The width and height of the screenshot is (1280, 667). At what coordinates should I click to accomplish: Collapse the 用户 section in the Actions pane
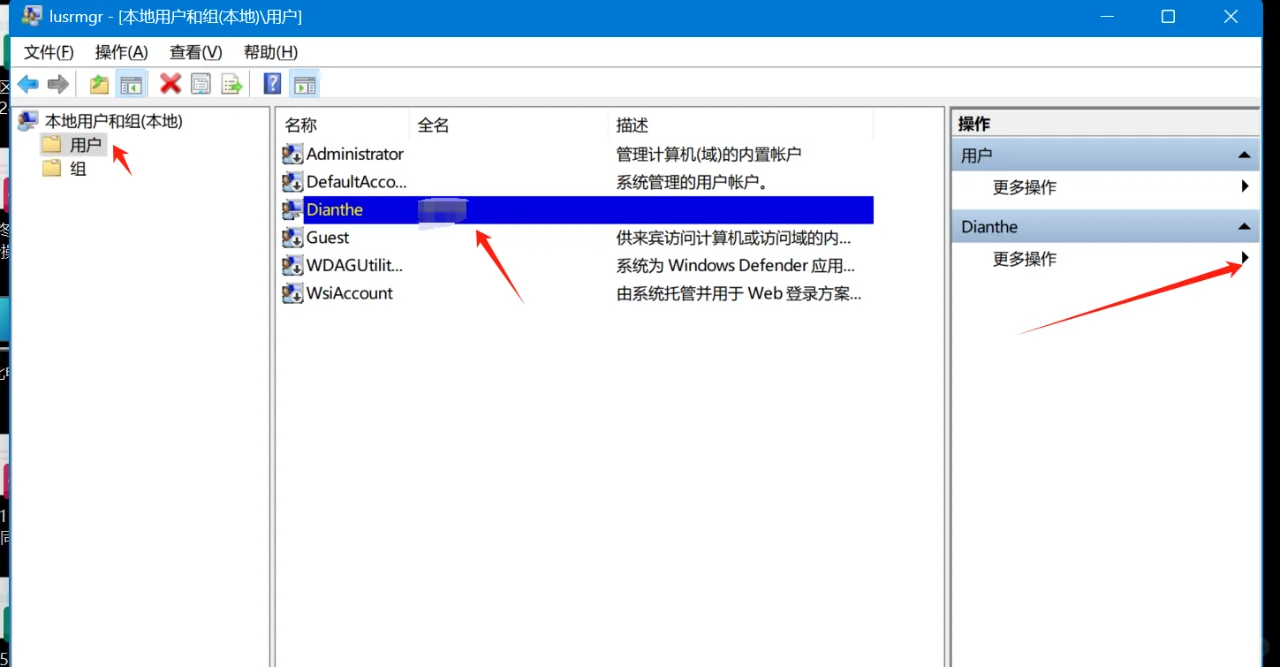pyautogui.click(x=1244, y=154)
